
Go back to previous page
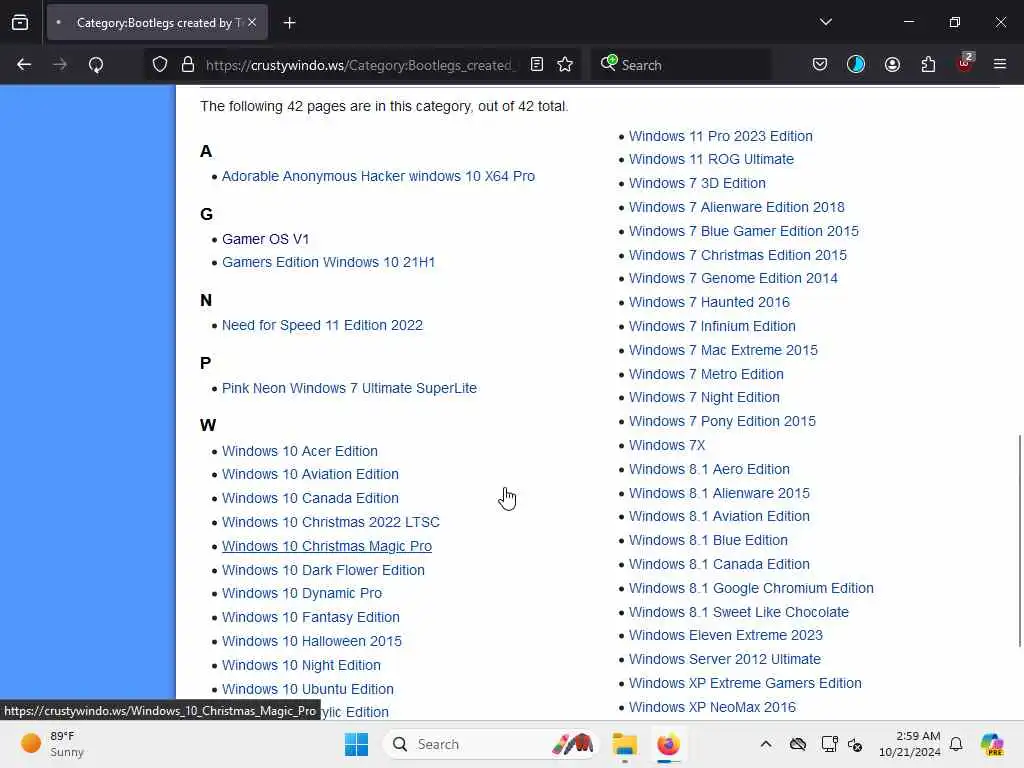coord(24,64)
